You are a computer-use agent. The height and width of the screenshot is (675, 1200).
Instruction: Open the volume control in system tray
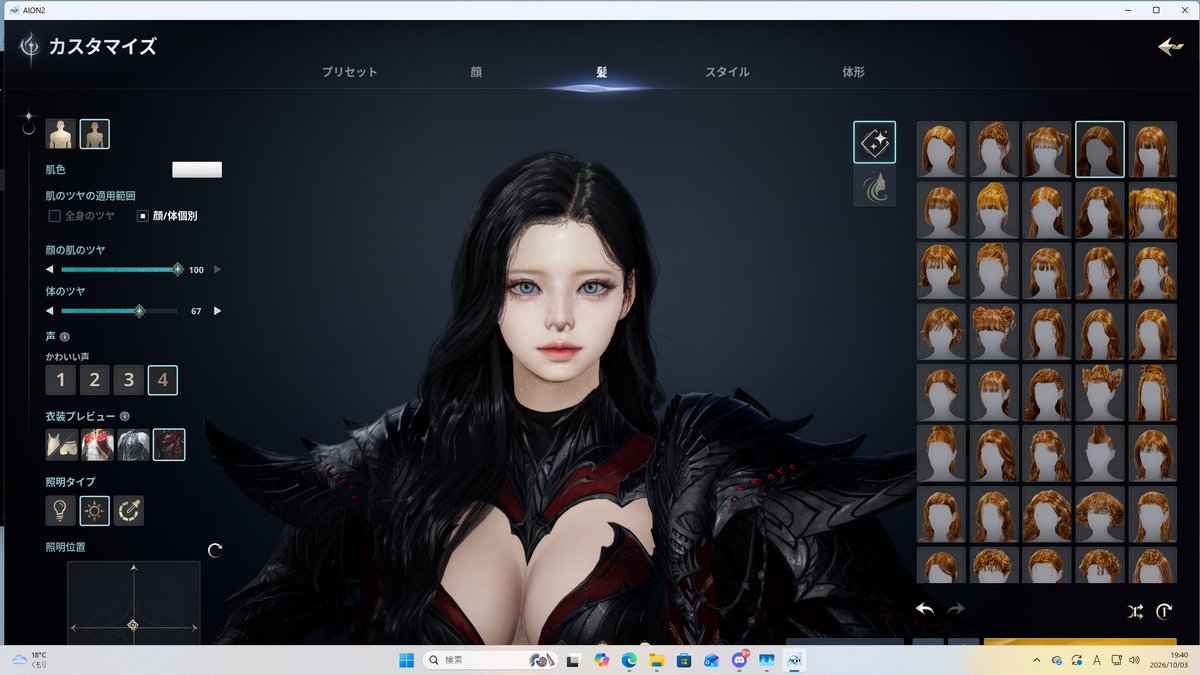pos(1133,660)
